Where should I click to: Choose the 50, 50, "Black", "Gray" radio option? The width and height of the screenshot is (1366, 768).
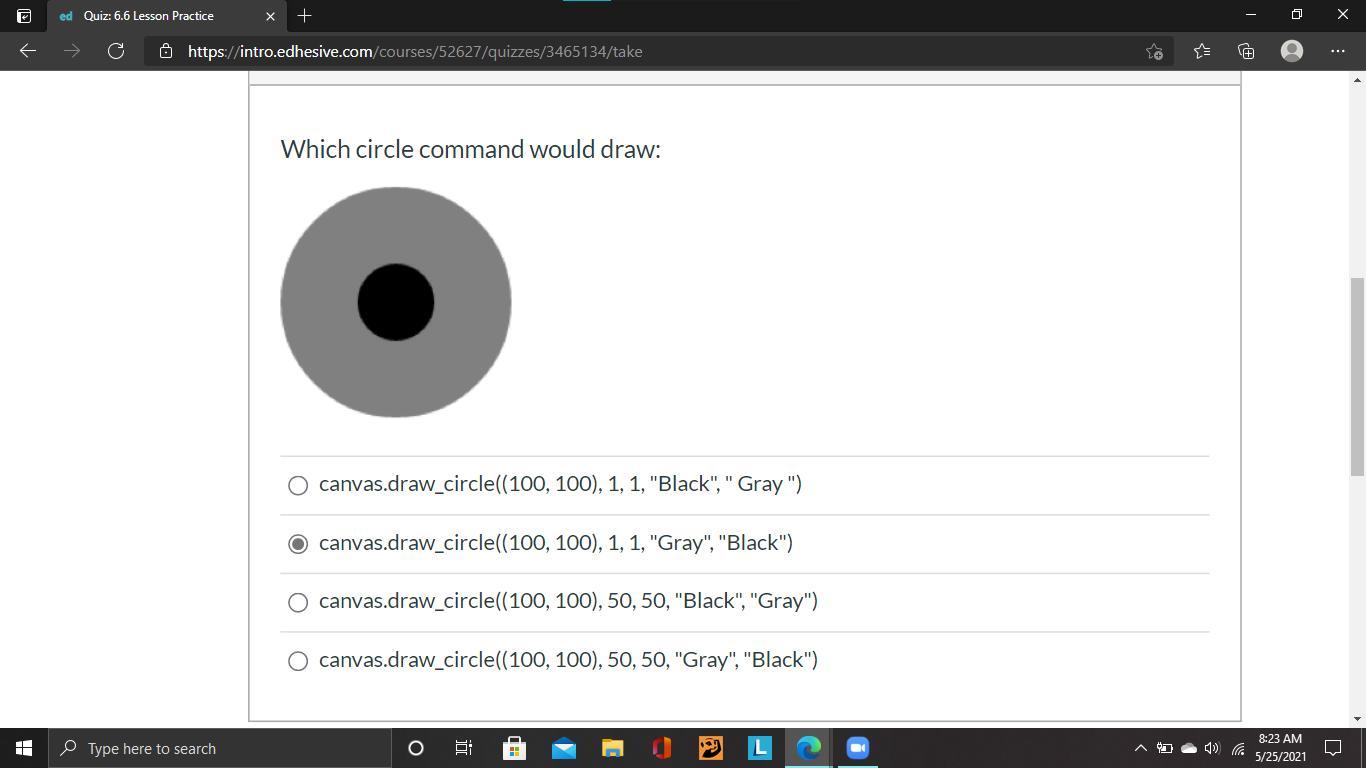(298, 602)
